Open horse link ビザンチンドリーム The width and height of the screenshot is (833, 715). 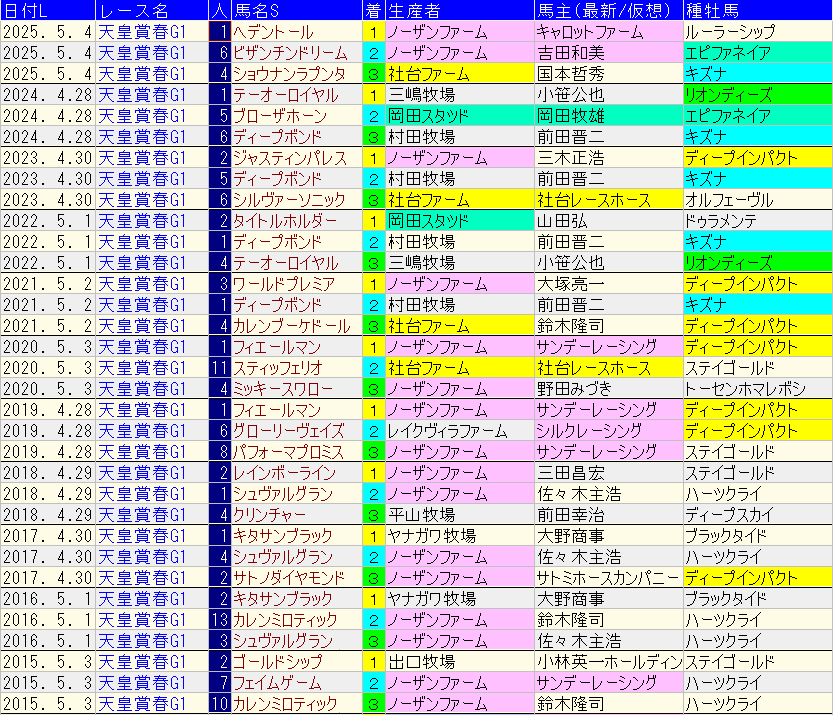(x=289, y=53)
